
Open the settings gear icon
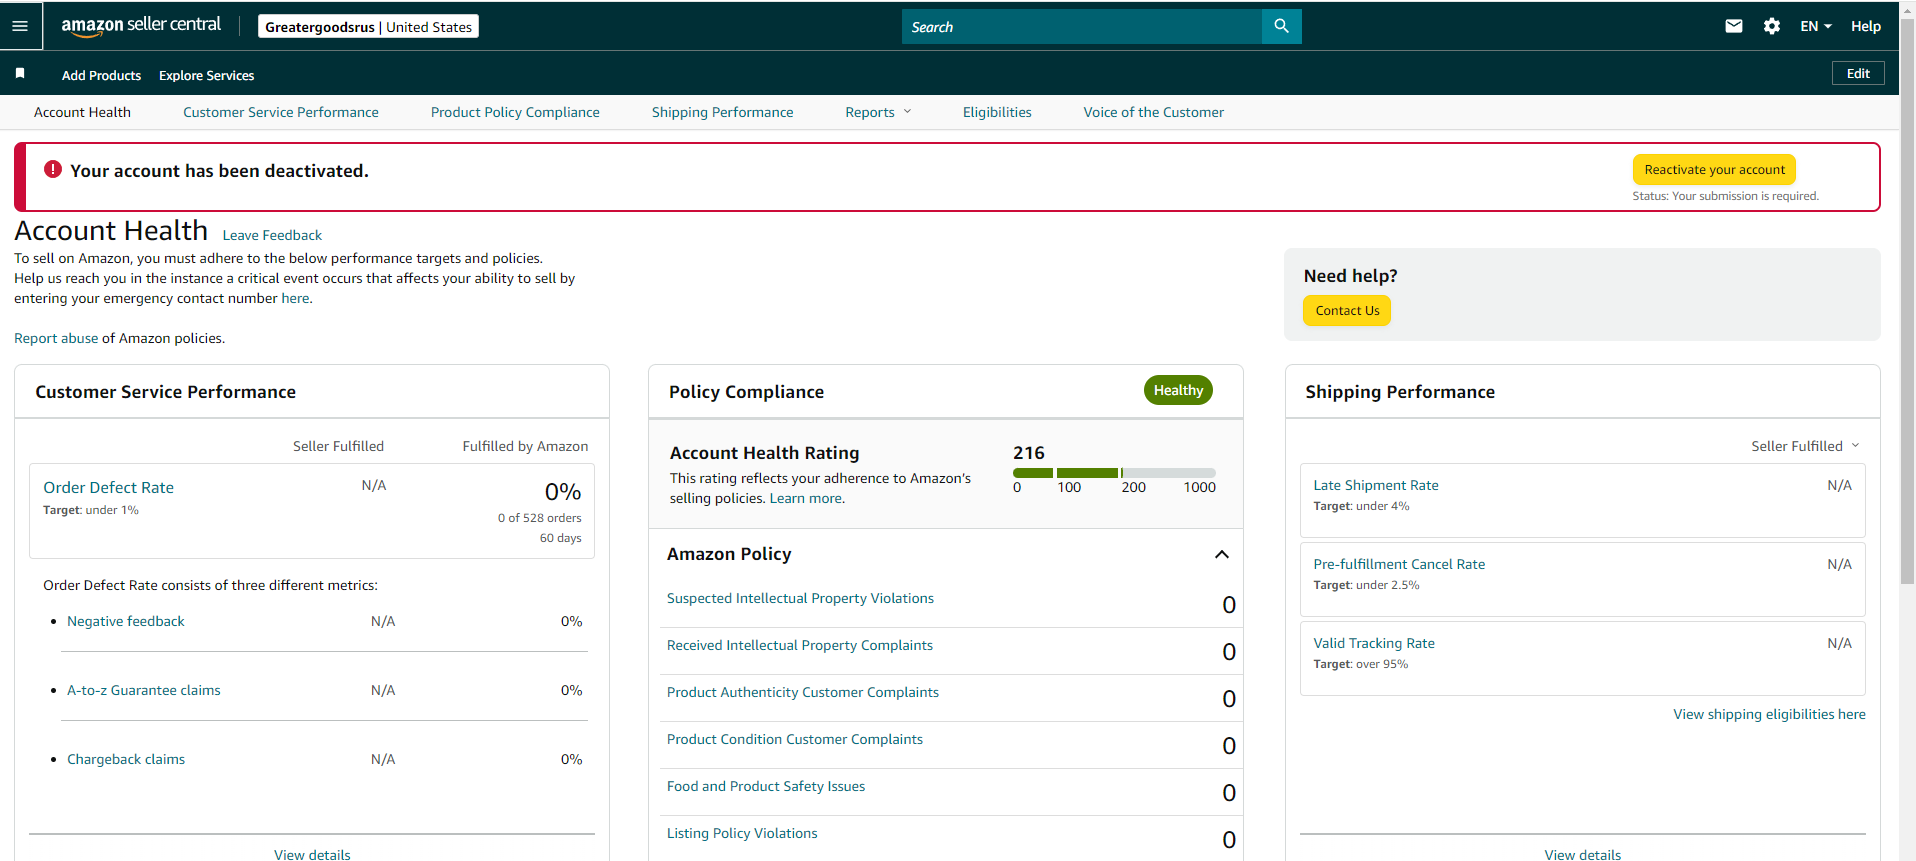[1772, 26]
